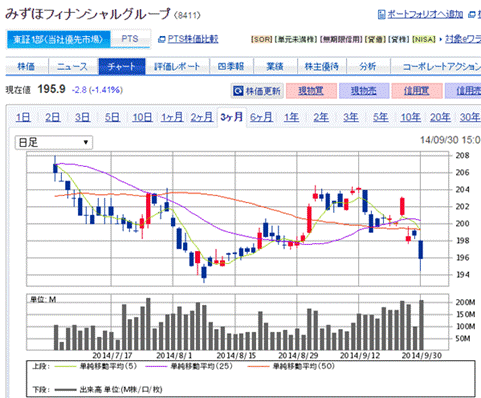481x398 pixels.
Task: Switch to the PTS market tab
Action: pyautogui.click(x=130, y=39)
